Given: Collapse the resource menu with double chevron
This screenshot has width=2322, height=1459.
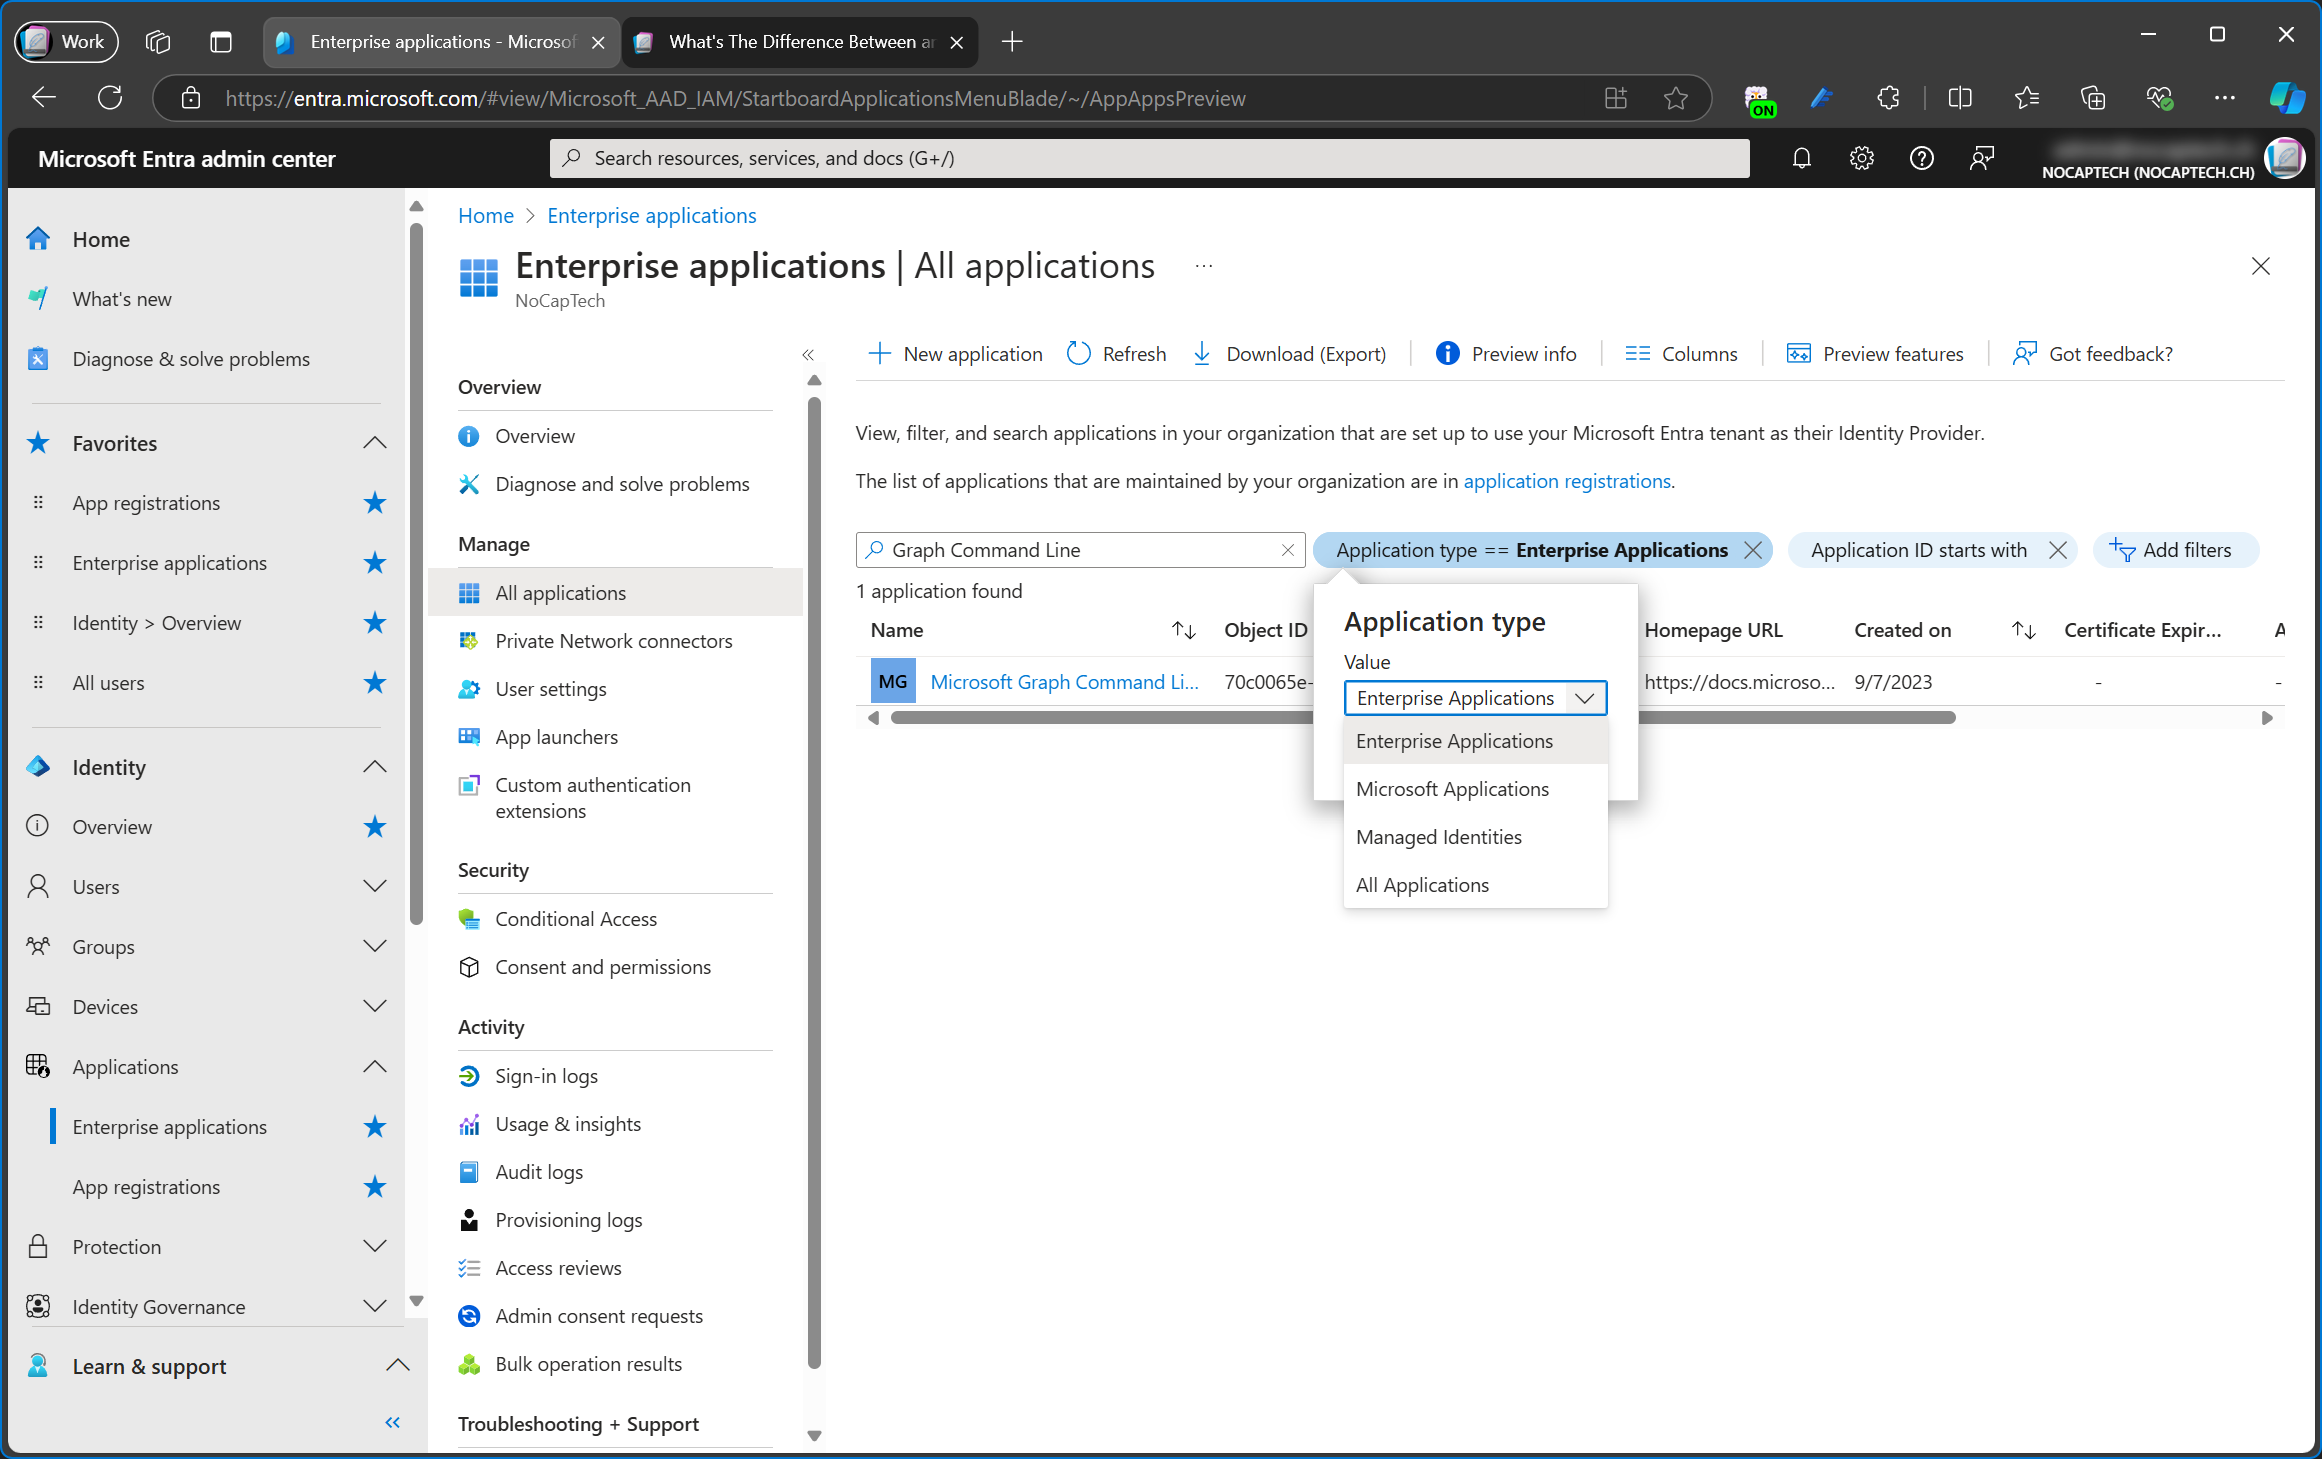Looking at the screenshot, I should [x=808, y=355].
